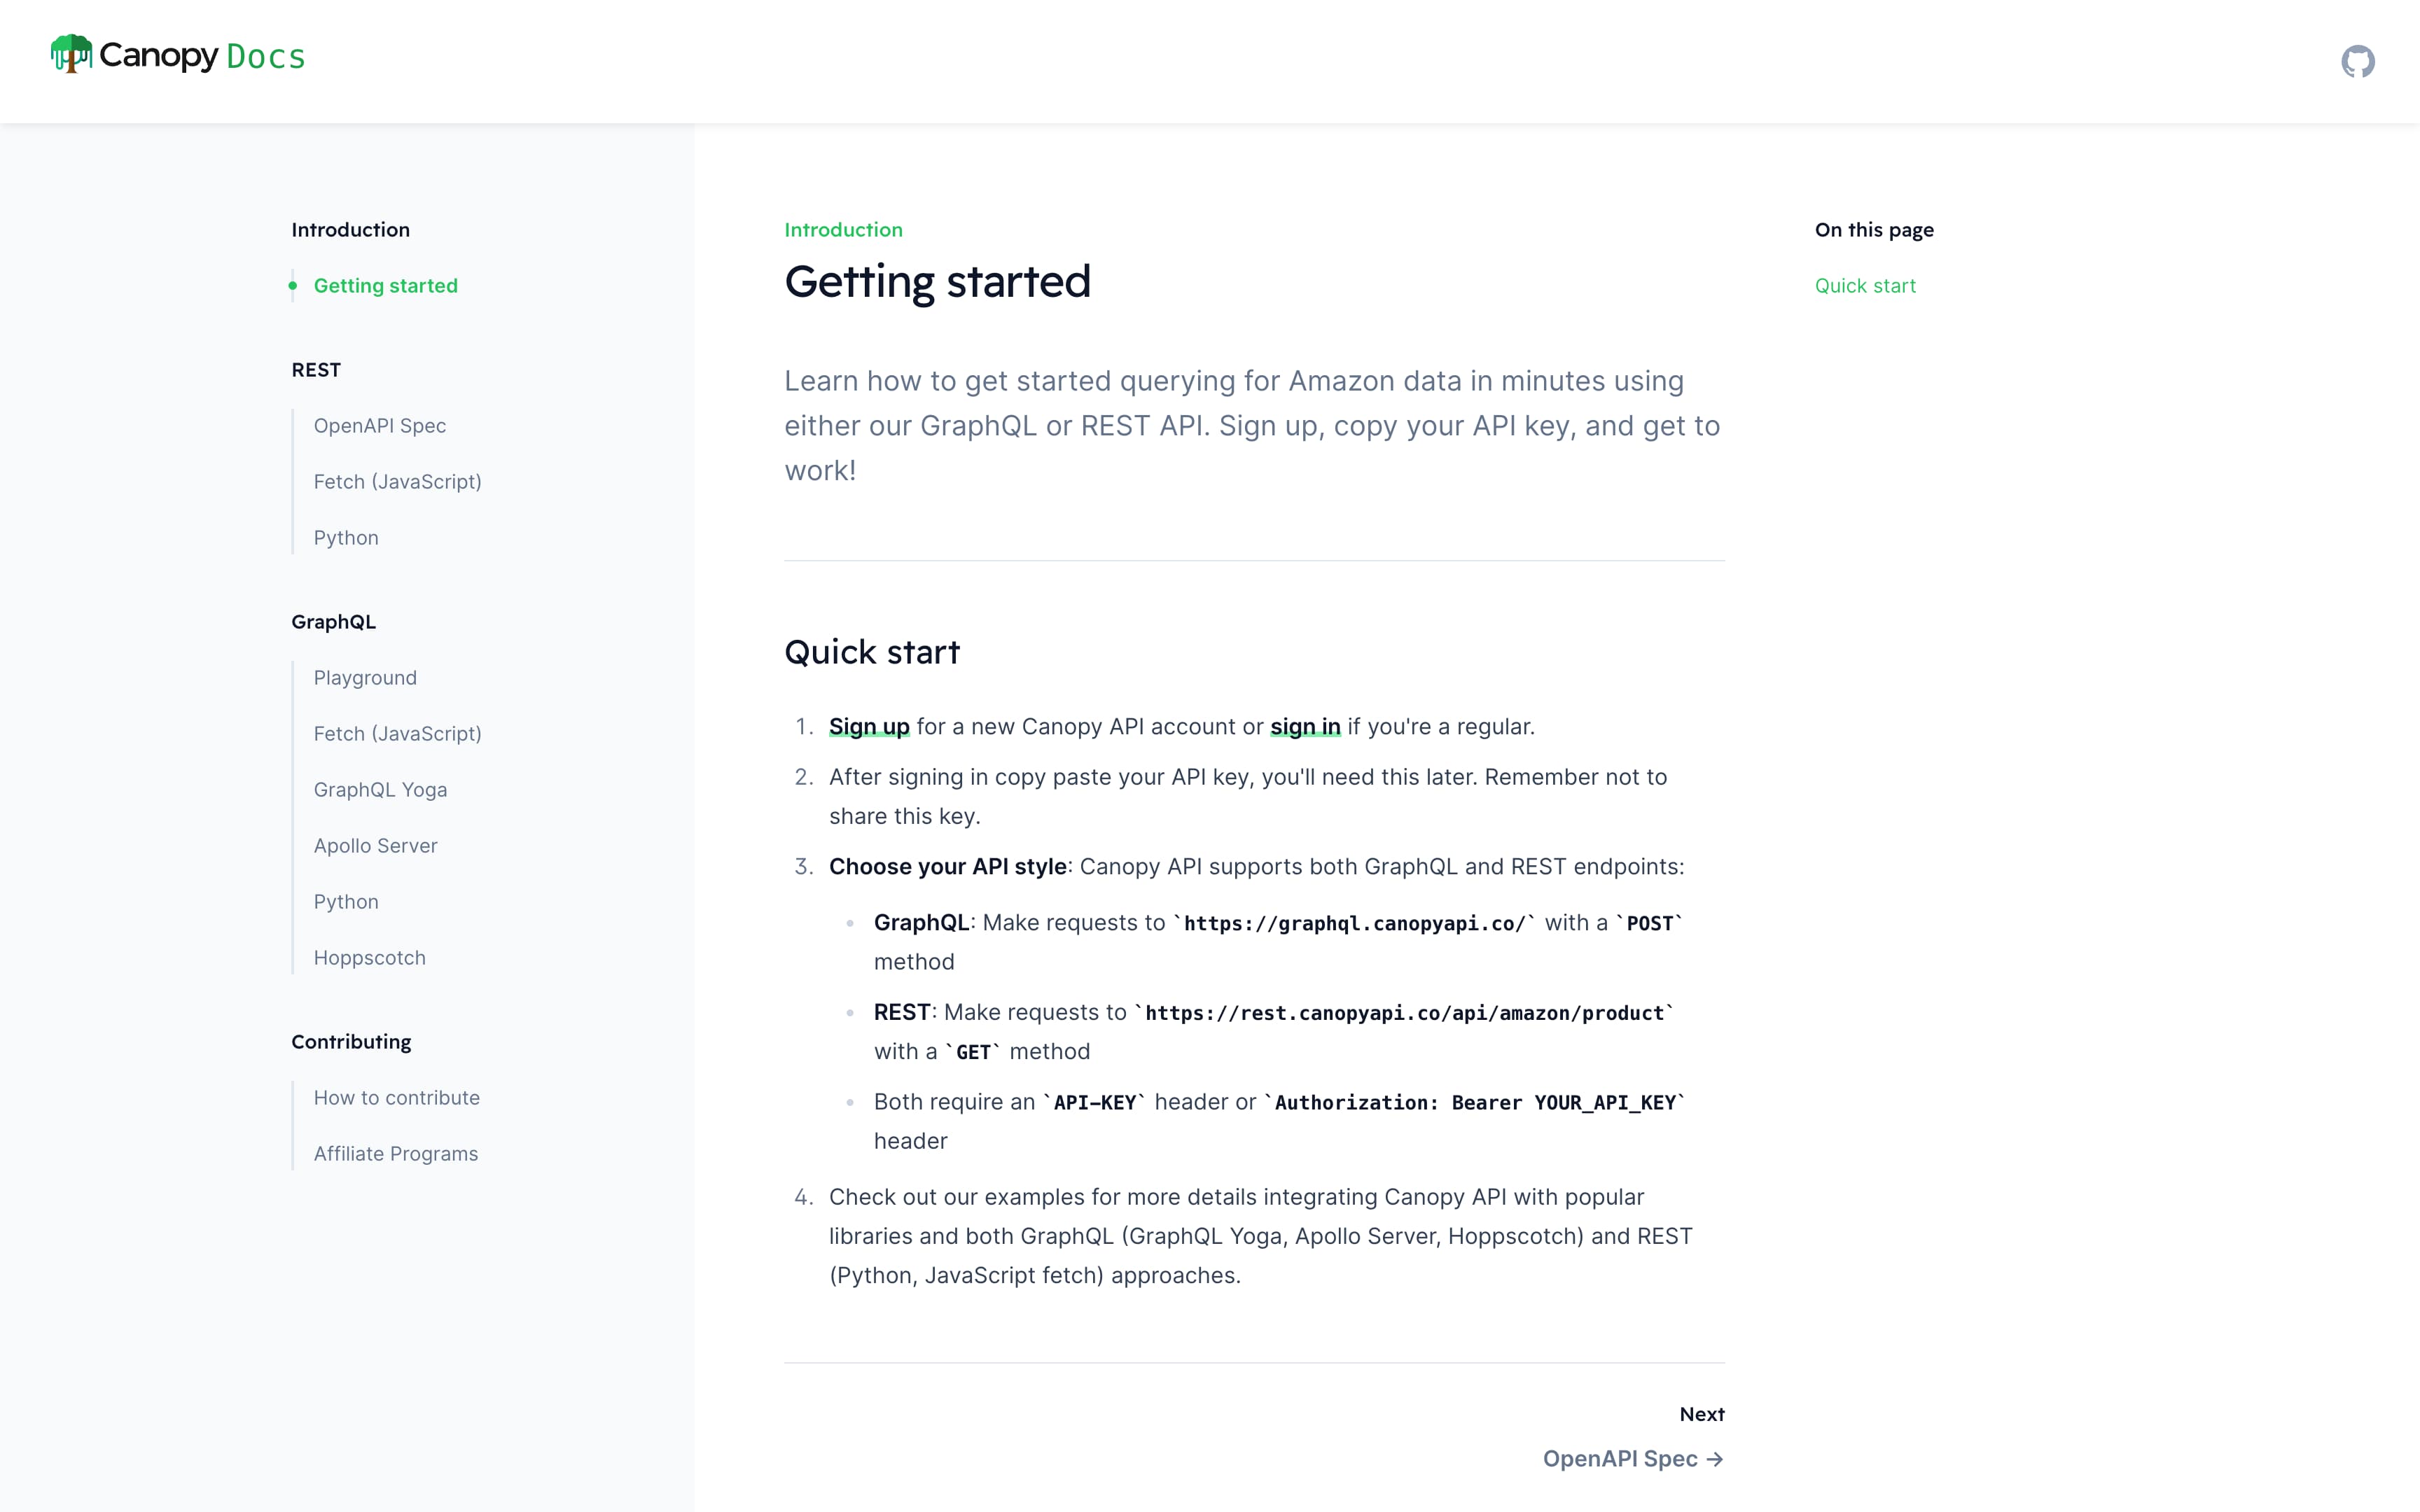Screen dimensions: 2420x1512
Task: Go to the next page, OpenAPI Spec
Action: [x=1632, y=1459]
